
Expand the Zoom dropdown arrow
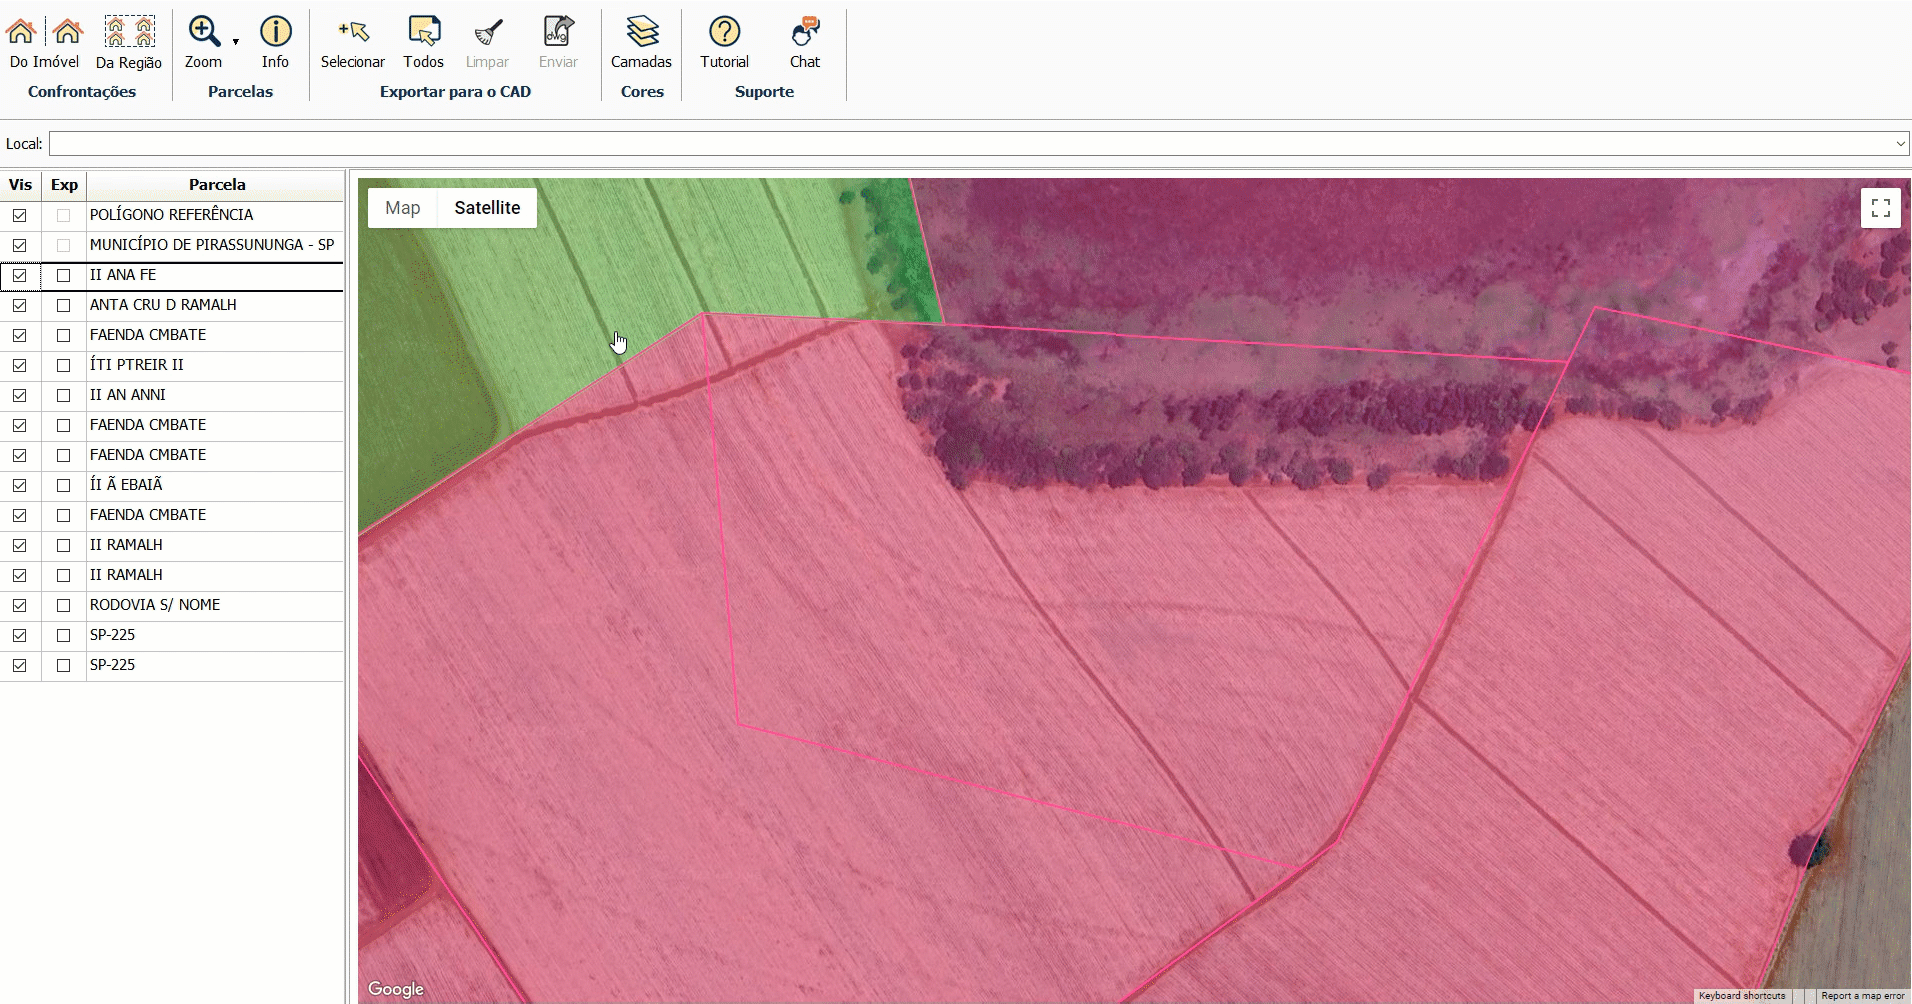(x=236, y=42)
